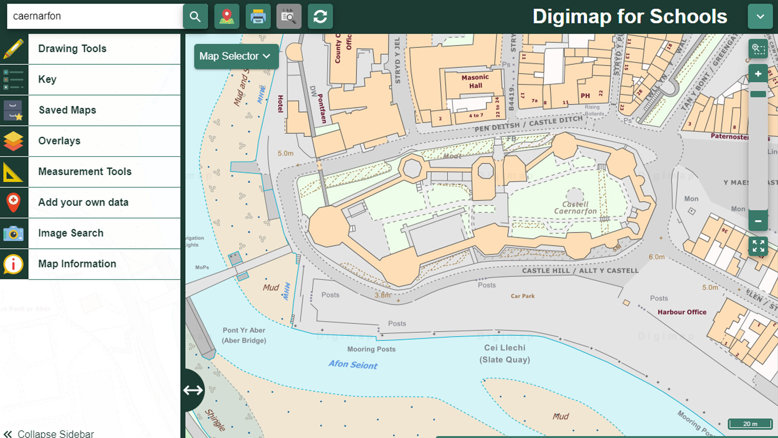
Task: Zoom out with the minus button
Action: (x=758, y=220)
